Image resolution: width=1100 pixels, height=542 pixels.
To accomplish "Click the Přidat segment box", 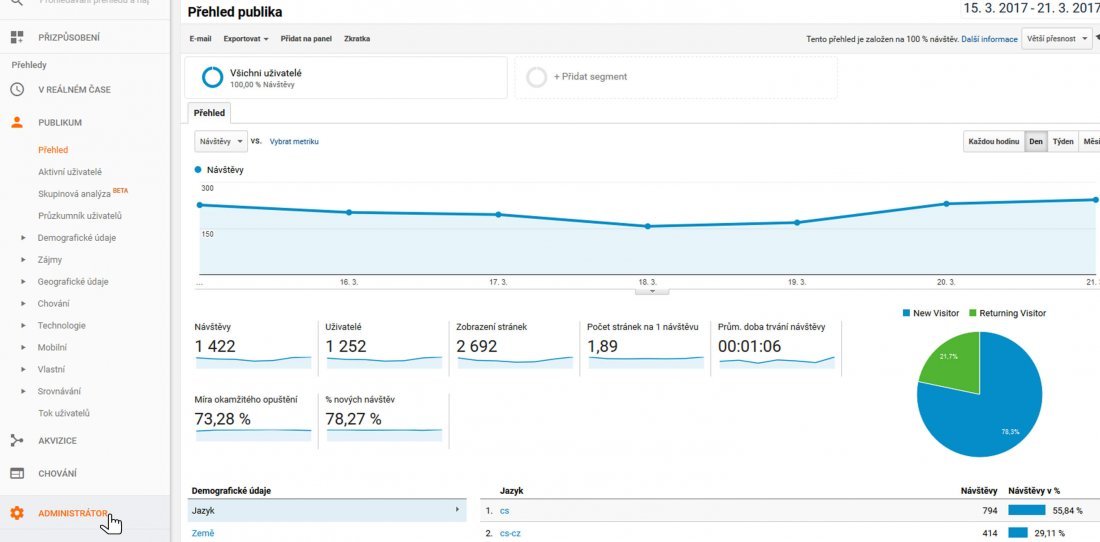I will click(676, 77).
